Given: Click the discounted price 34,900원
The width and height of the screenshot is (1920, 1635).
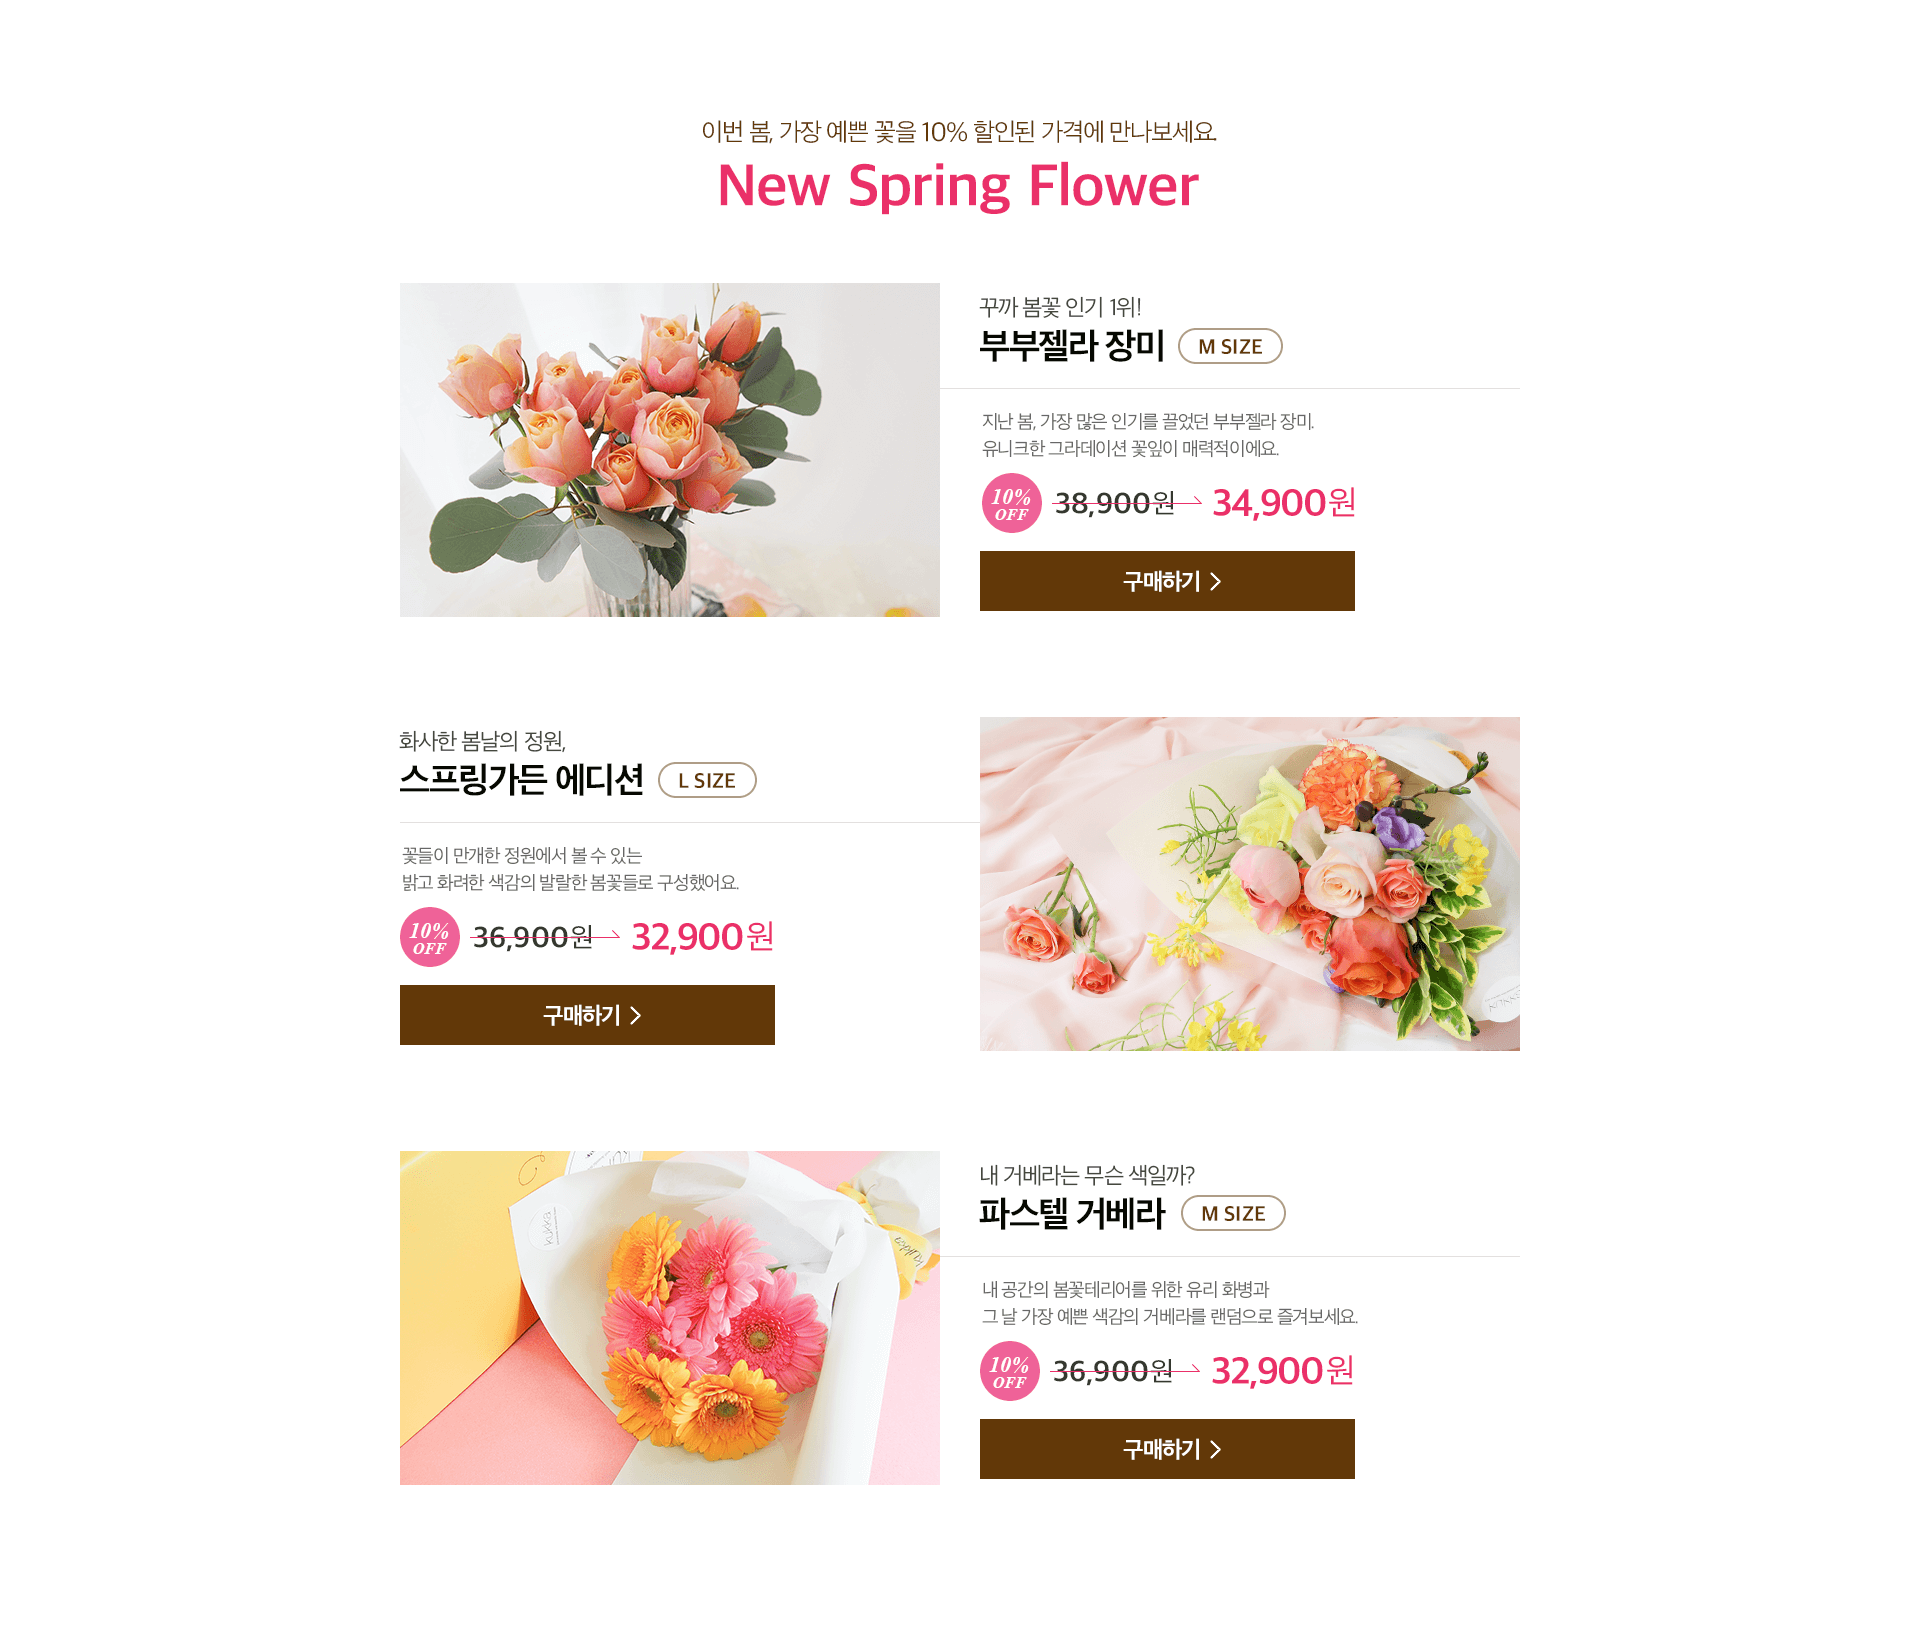Looking at the screenshot, I should (1284, 503).
